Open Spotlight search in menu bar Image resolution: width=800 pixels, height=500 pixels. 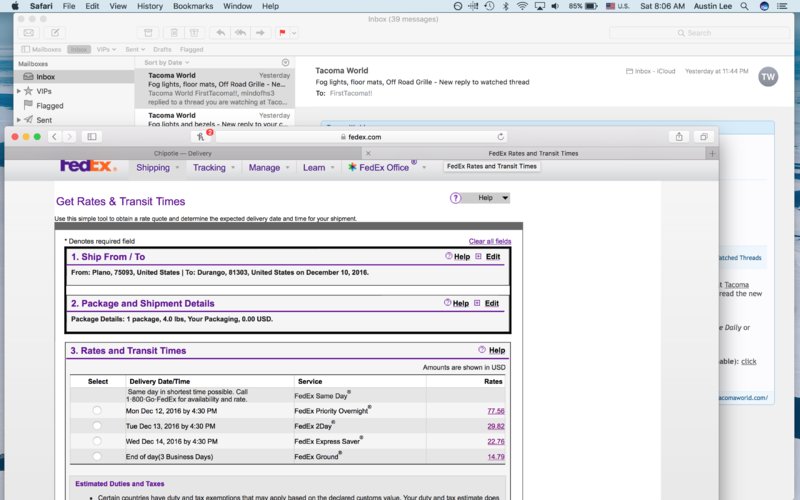pyautogui.click(x=744, y=6)
